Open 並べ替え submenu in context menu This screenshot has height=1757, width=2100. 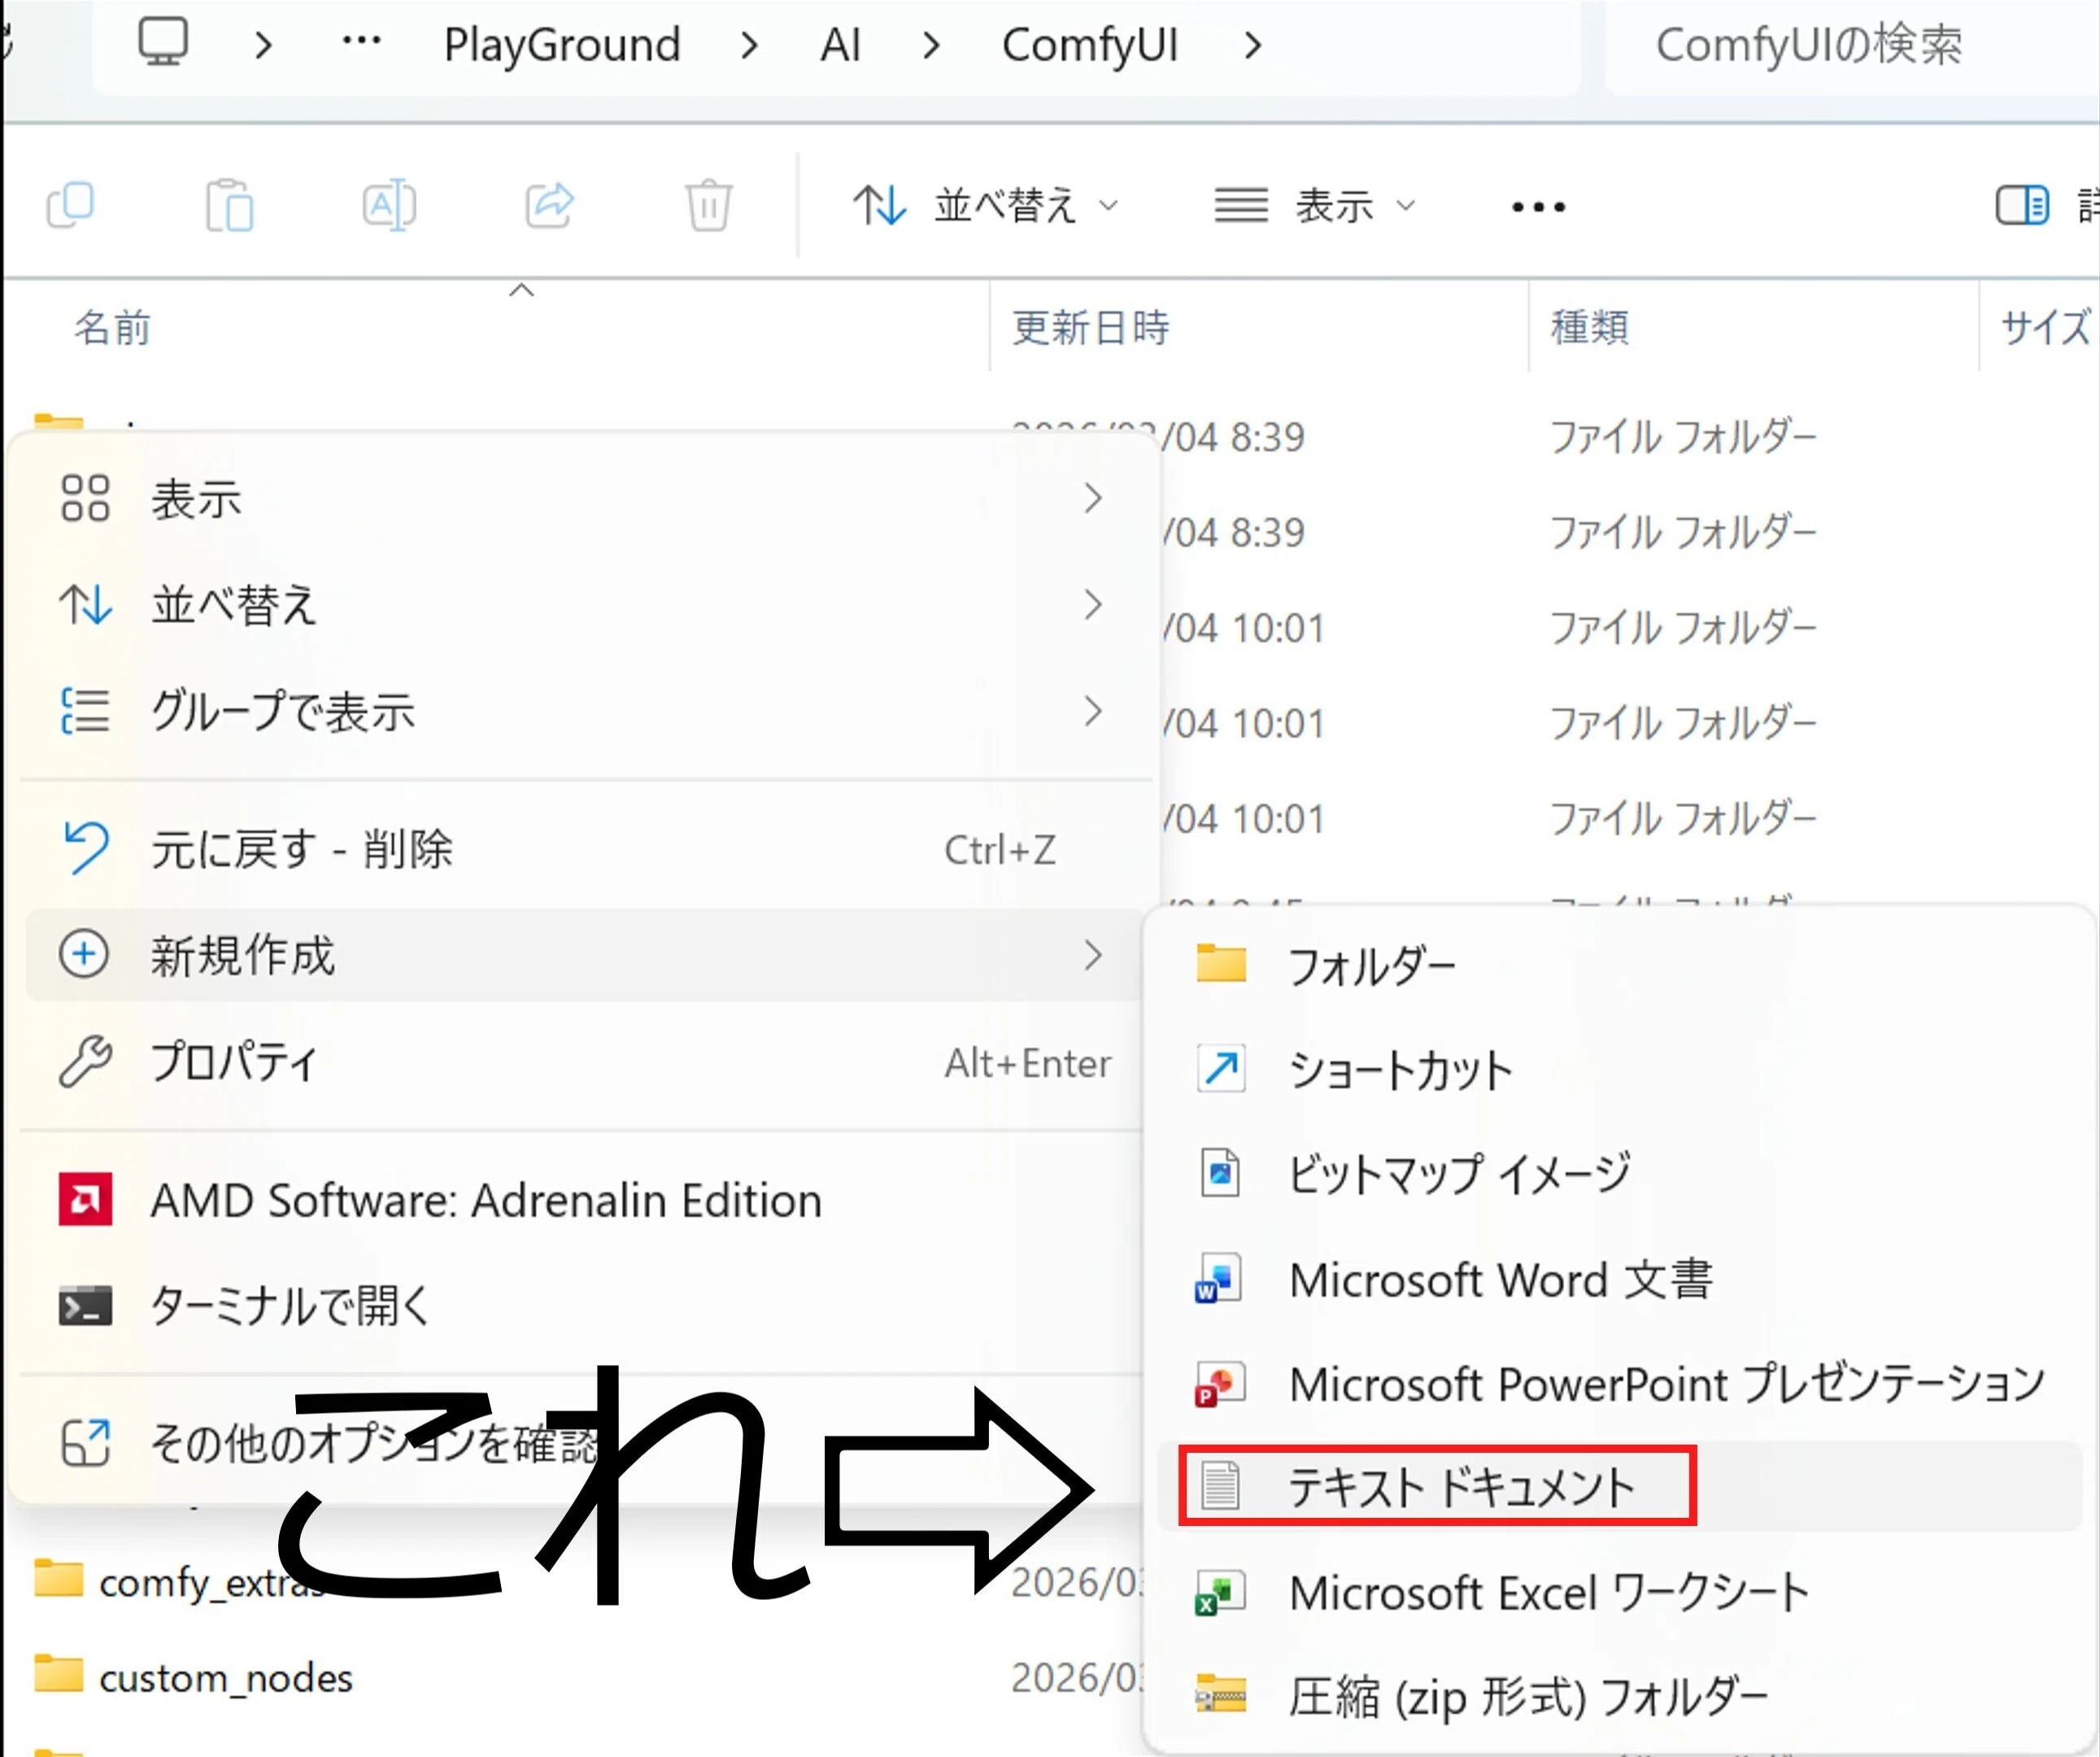pos(584,605)
